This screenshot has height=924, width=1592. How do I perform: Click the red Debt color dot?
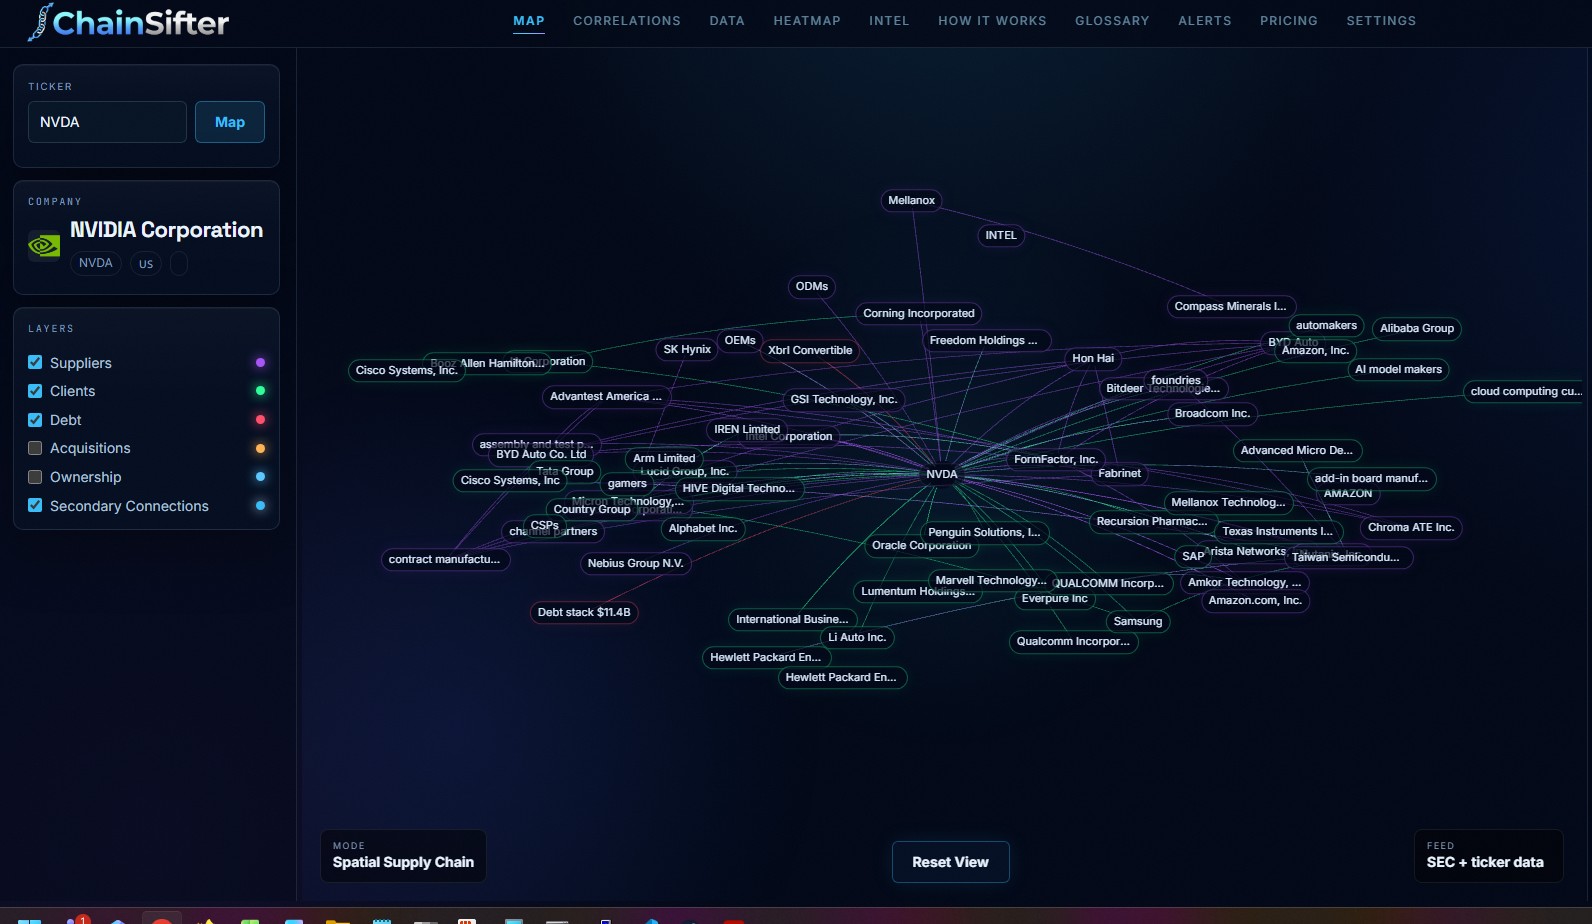click(260, 420)
